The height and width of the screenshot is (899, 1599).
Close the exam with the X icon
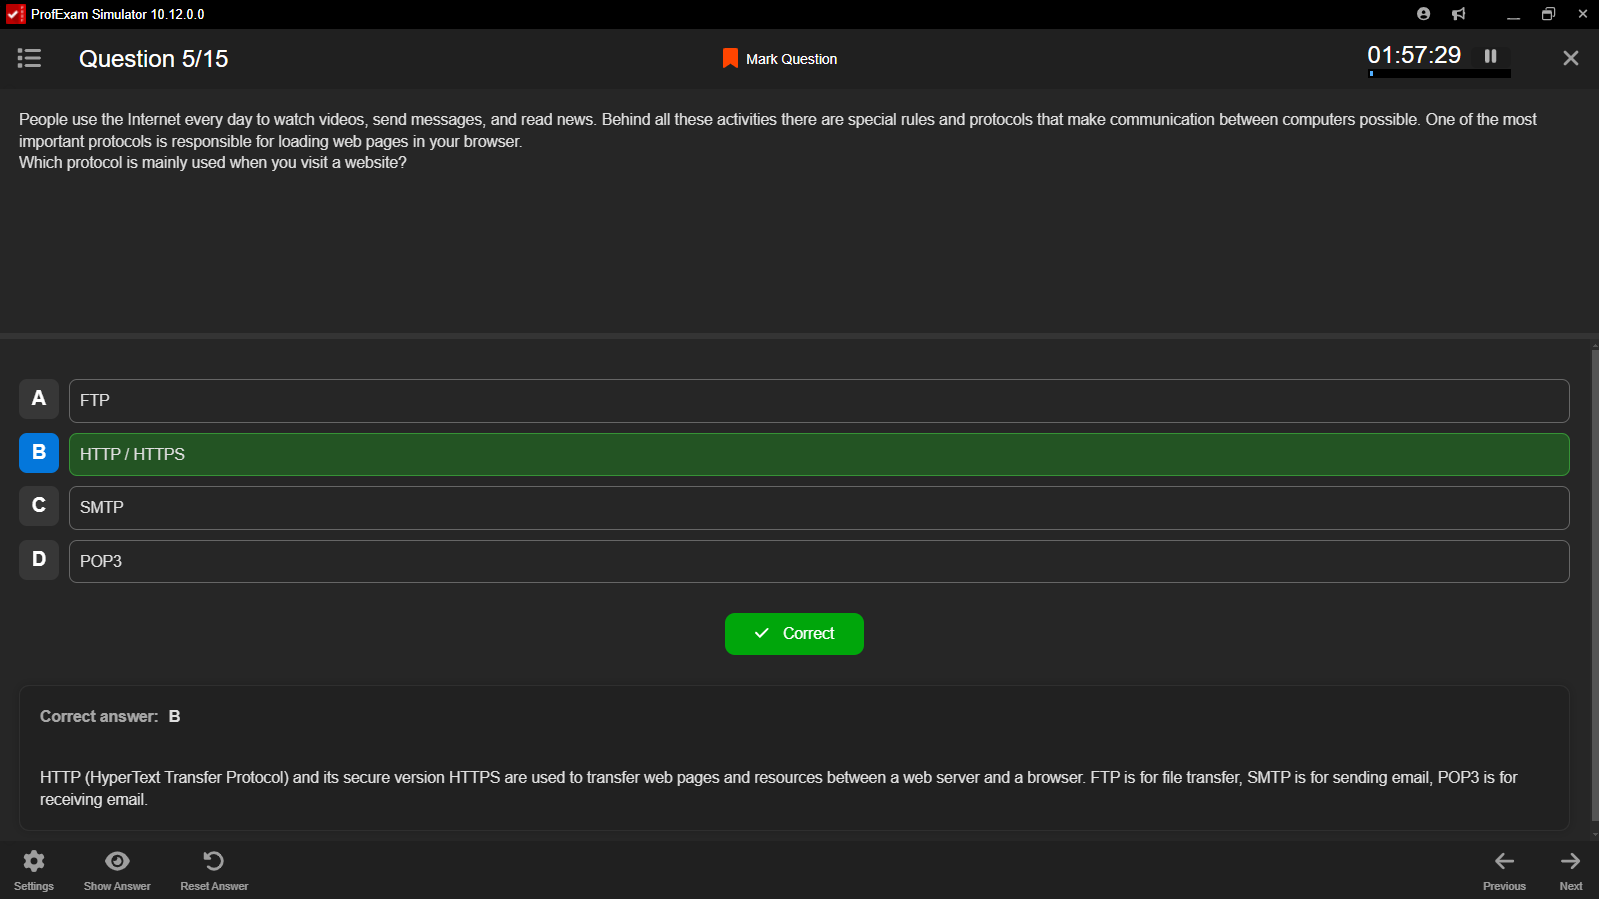click(1570, 58)
